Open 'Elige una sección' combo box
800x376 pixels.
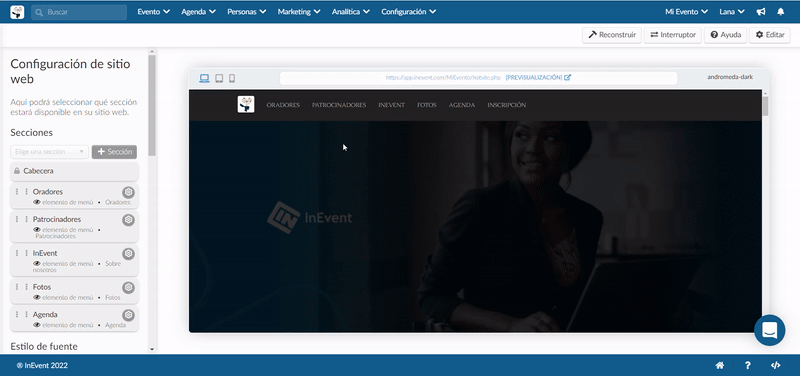[x=49, y=152]
